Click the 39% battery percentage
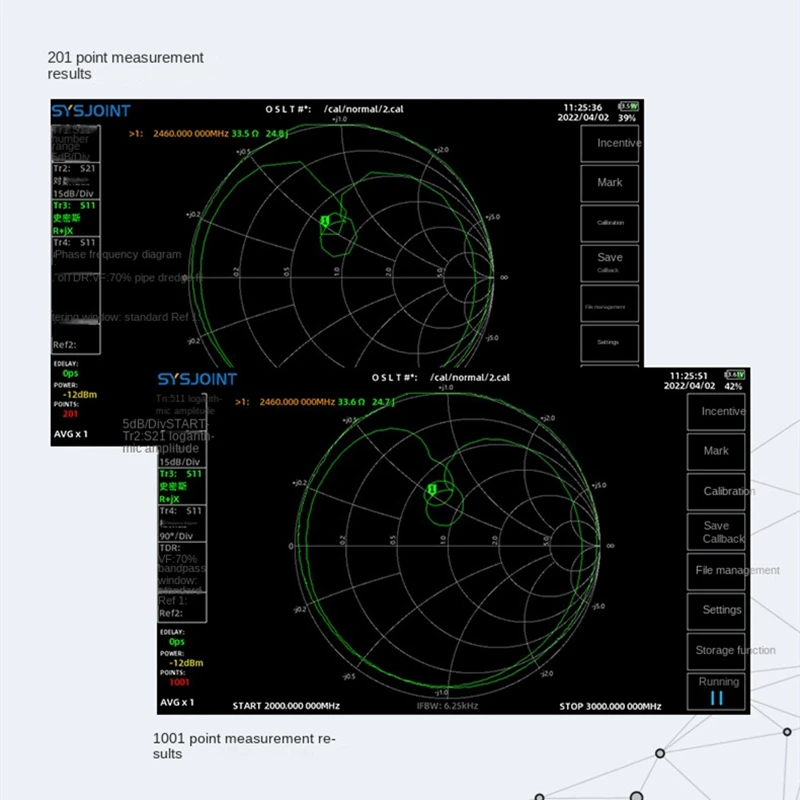 point(627,118)
